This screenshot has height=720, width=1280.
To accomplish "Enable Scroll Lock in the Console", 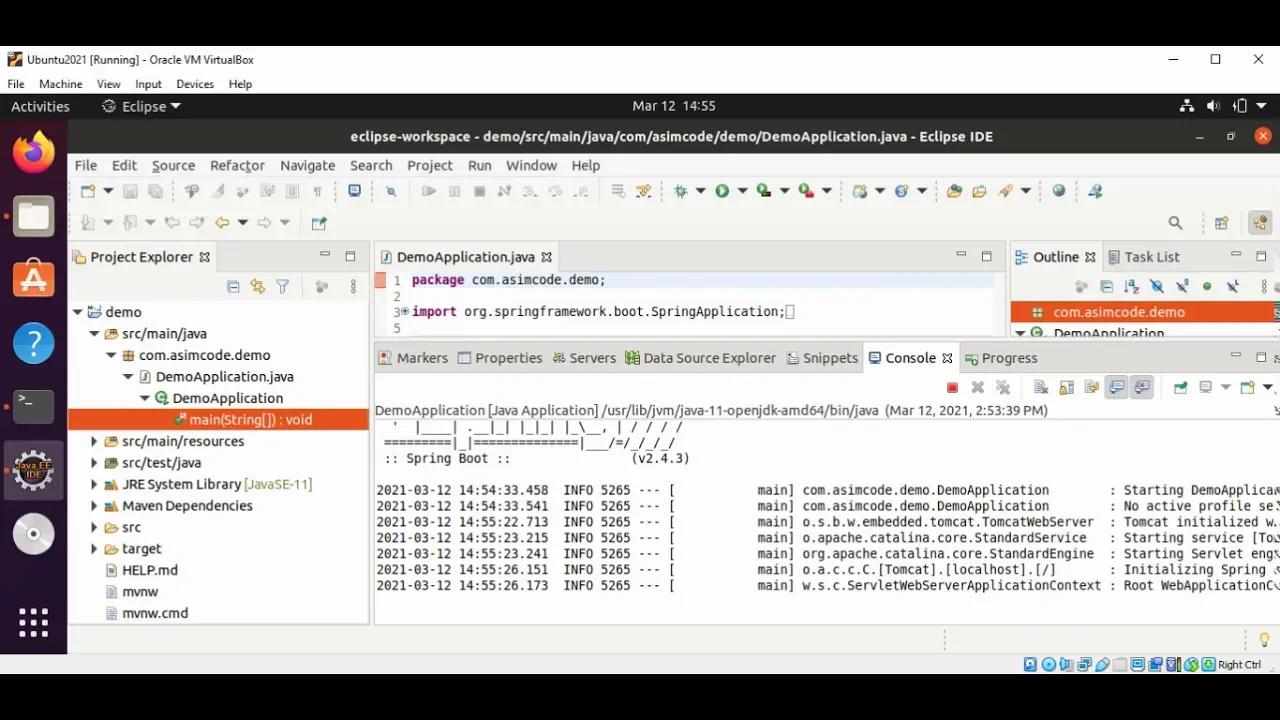I will (1066, 387).
